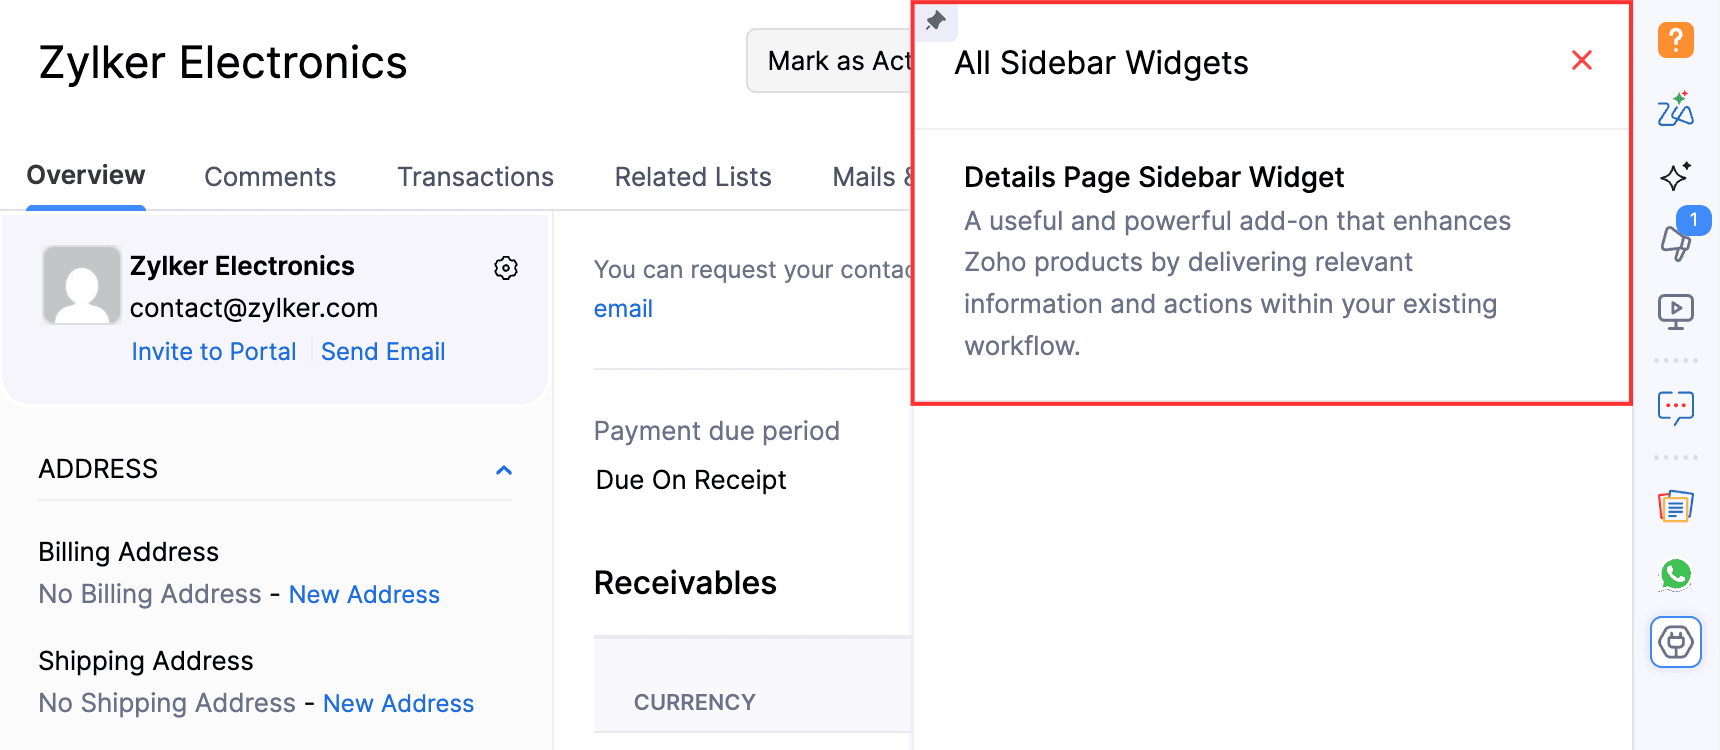The height and width of the screenshot is (750, 1720).
Task: Open announcements megaphone with notification badge
Action: pyautogui.click(x=1676, y=243)
